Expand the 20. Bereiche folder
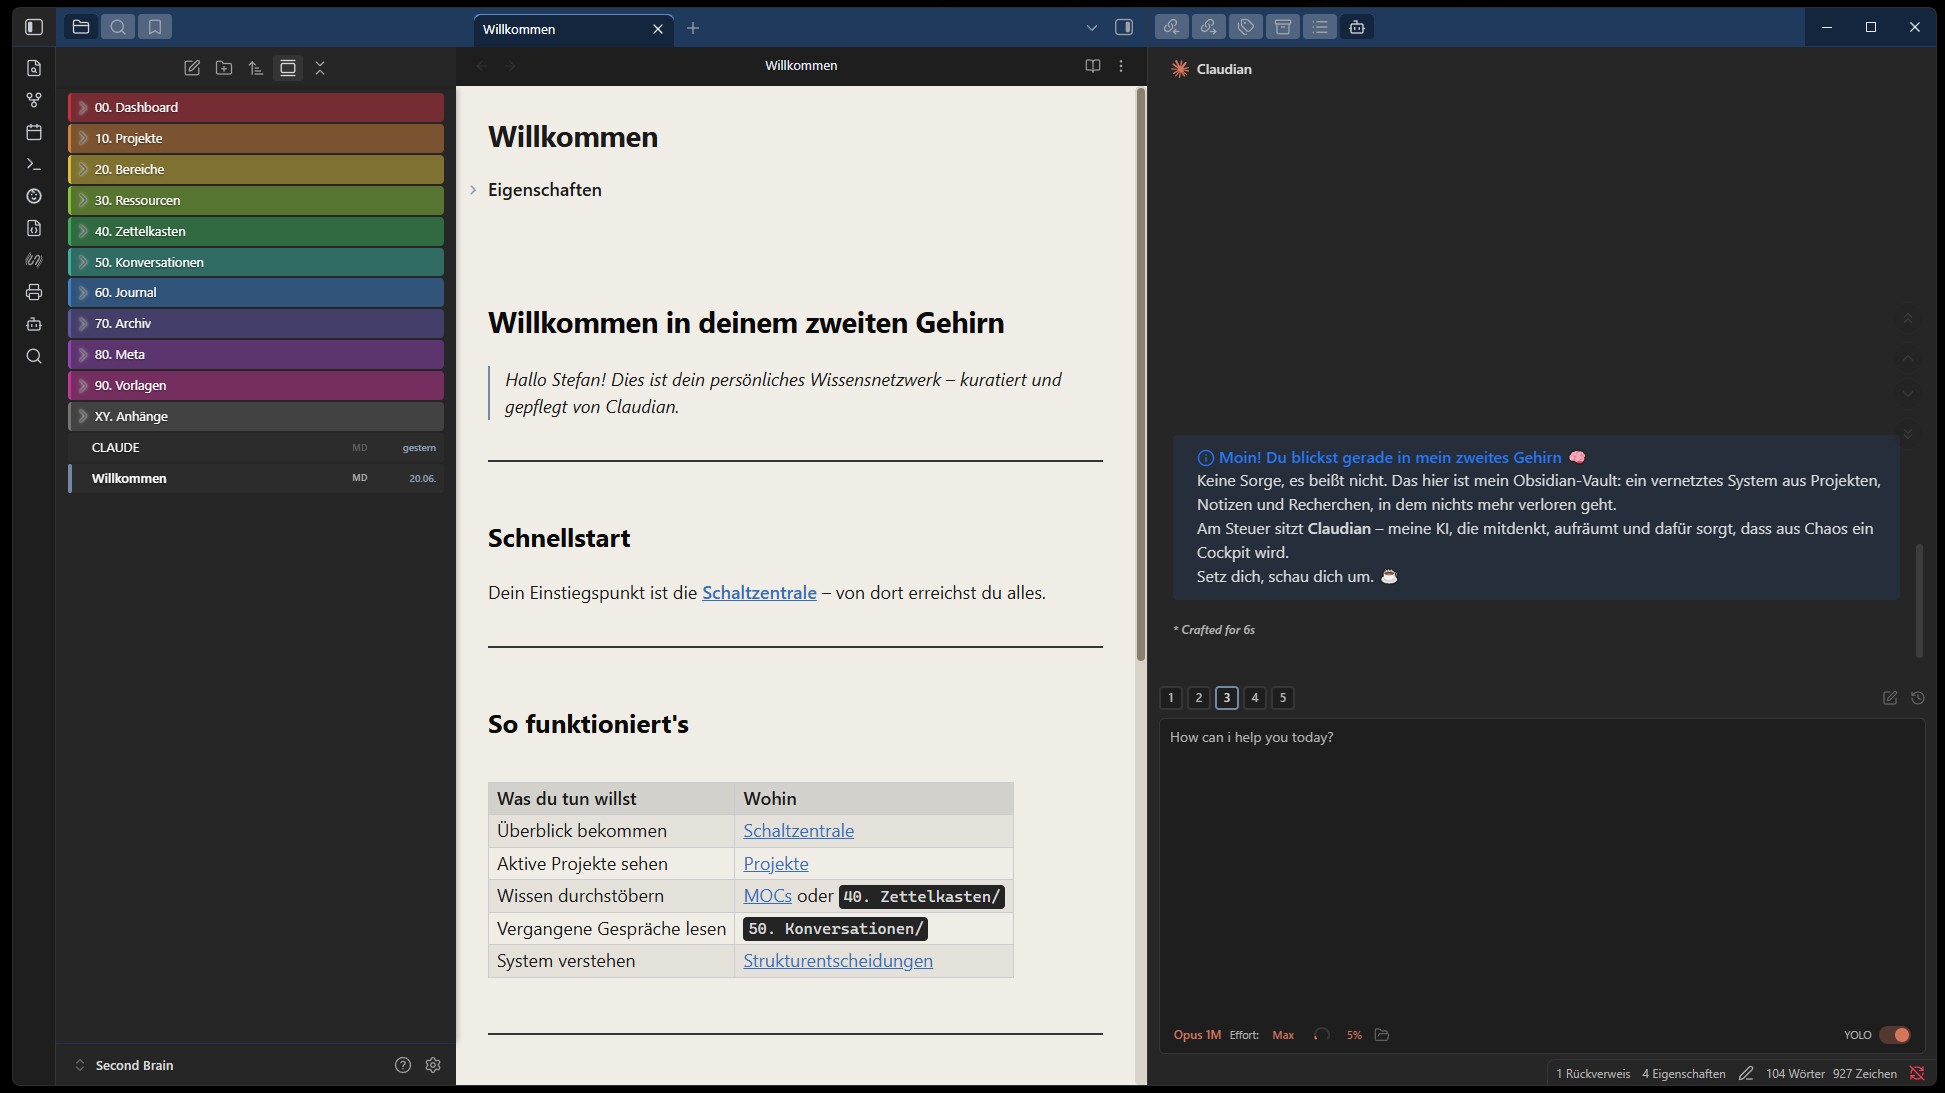 click(256, 169)
